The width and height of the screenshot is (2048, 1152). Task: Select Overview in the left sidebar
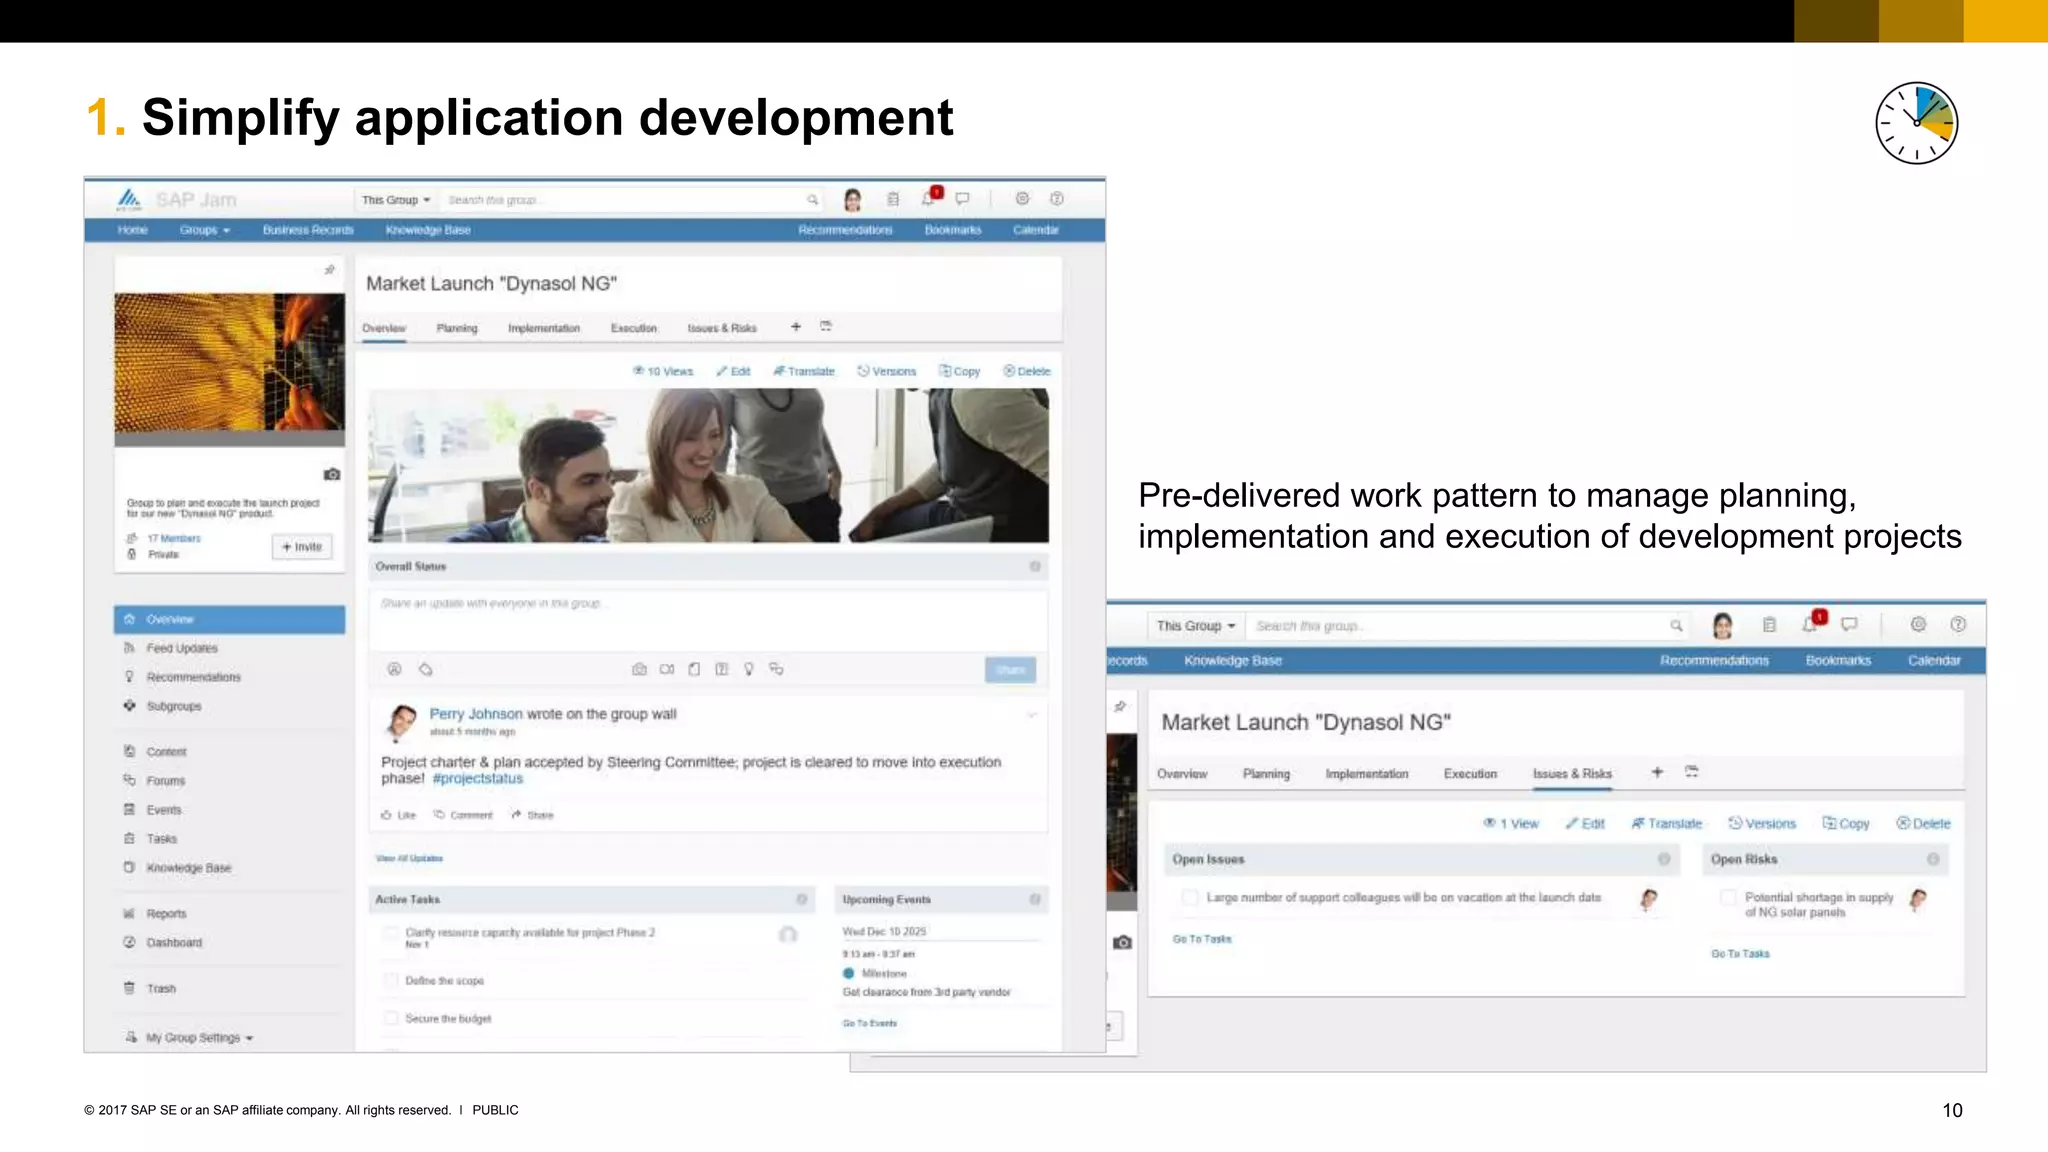(229, 620)
